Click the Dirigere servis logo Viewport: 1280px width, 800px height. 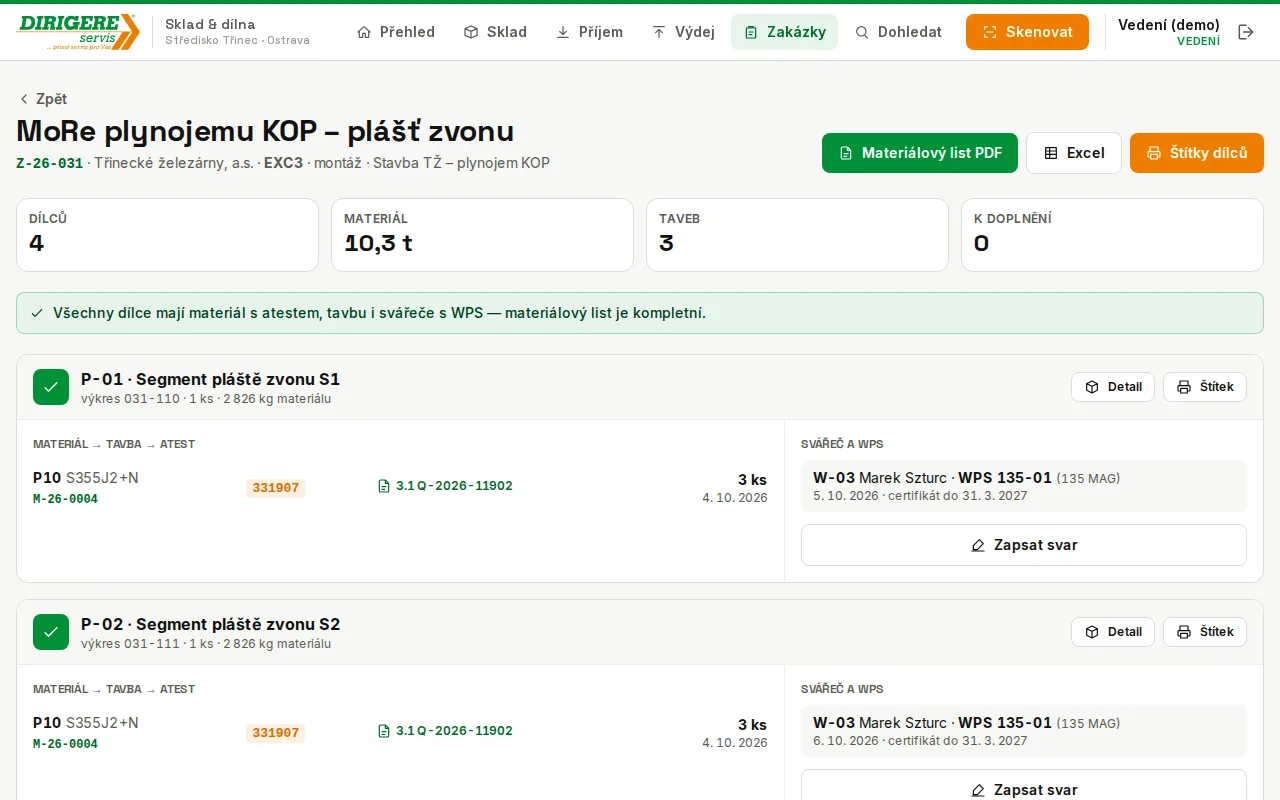click(x=78, y=32)
